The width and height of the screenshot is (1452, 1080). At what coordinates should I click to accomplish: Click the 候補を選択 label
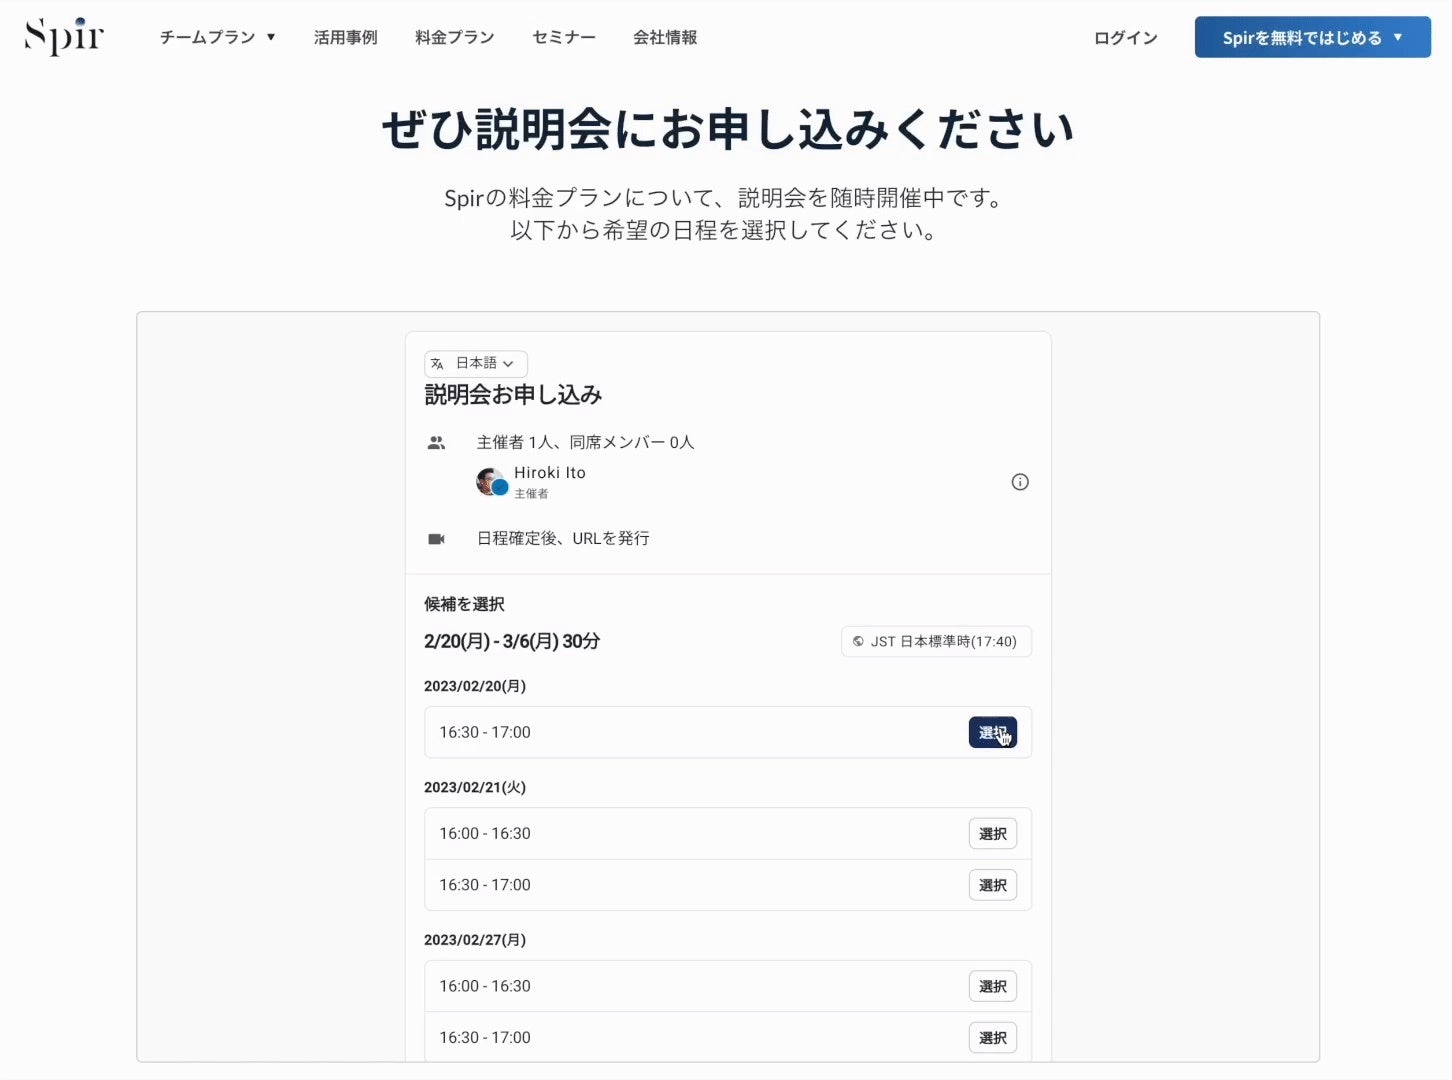pyautogui.click(x=464, y=604)
